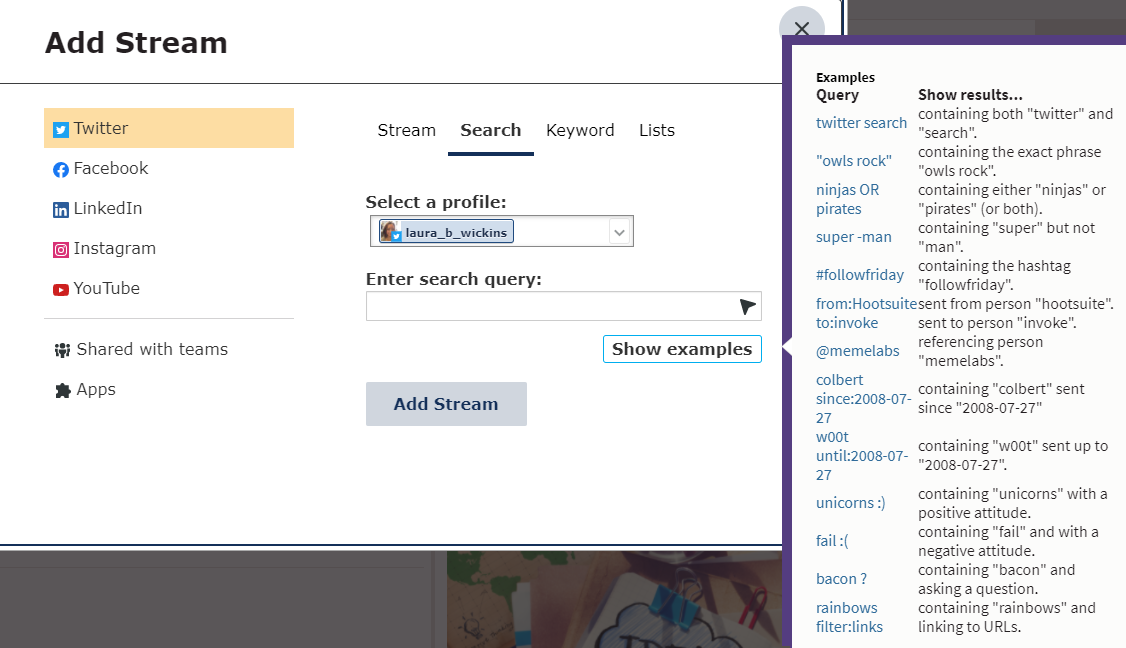Image resolution: width=1126 pixels, height=648 pixels.
Task: Select YouTube in the network list
Action: pos(169,288)
